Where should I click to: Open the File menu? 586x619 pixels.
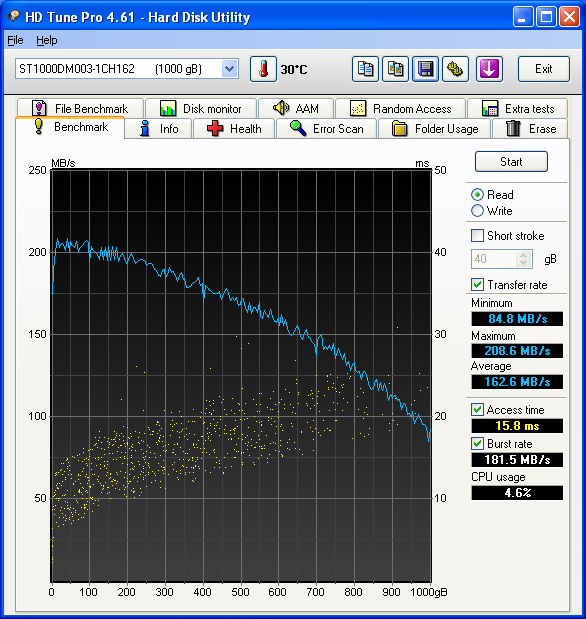coord(15,40)
